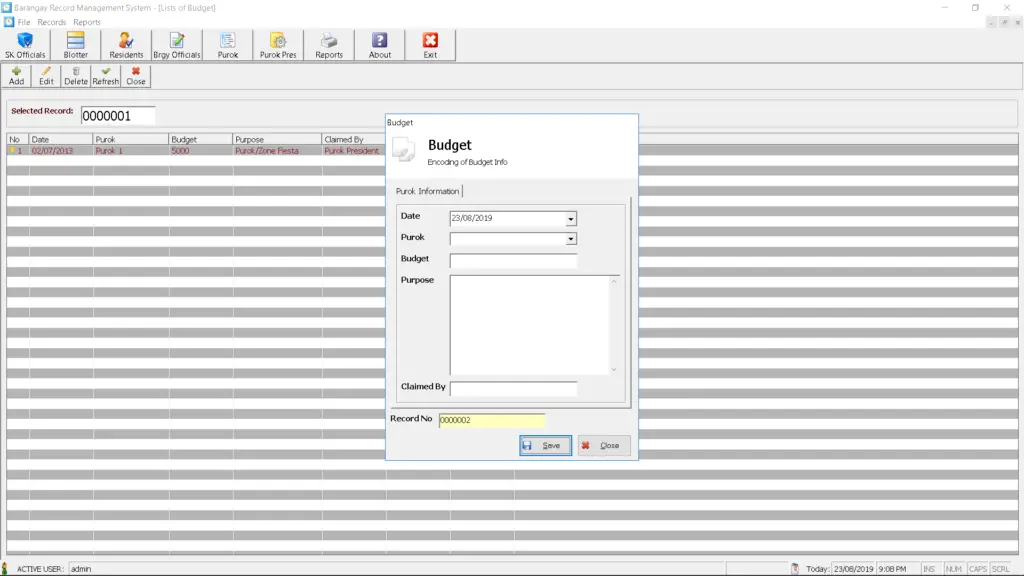
Task: Close the Budget dialog
Action: (603, 445)
